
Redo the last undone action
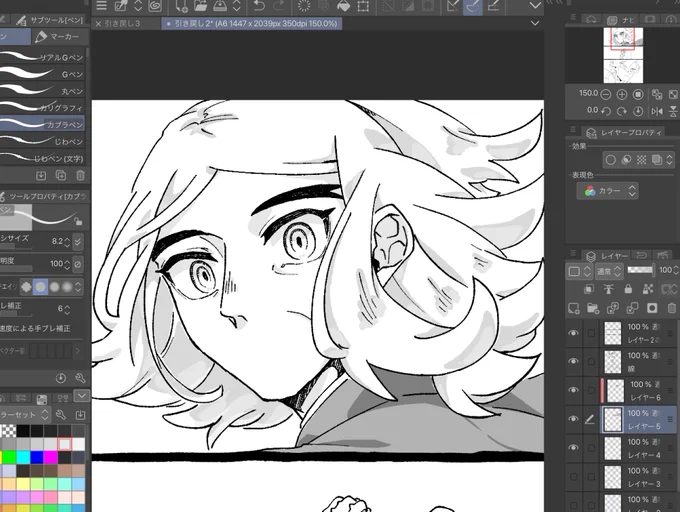[278, 5]
